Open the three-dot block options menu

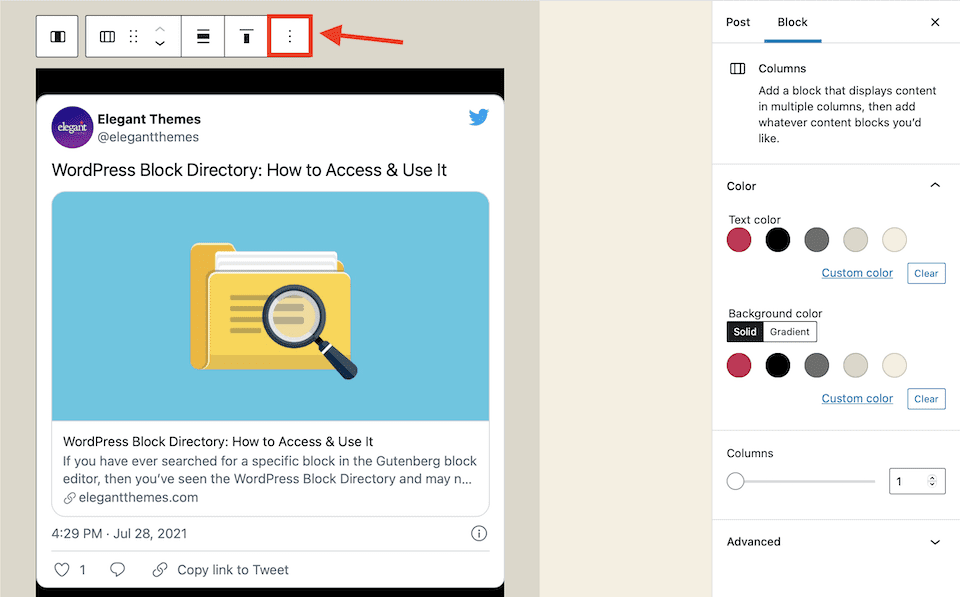click(290, 36)
